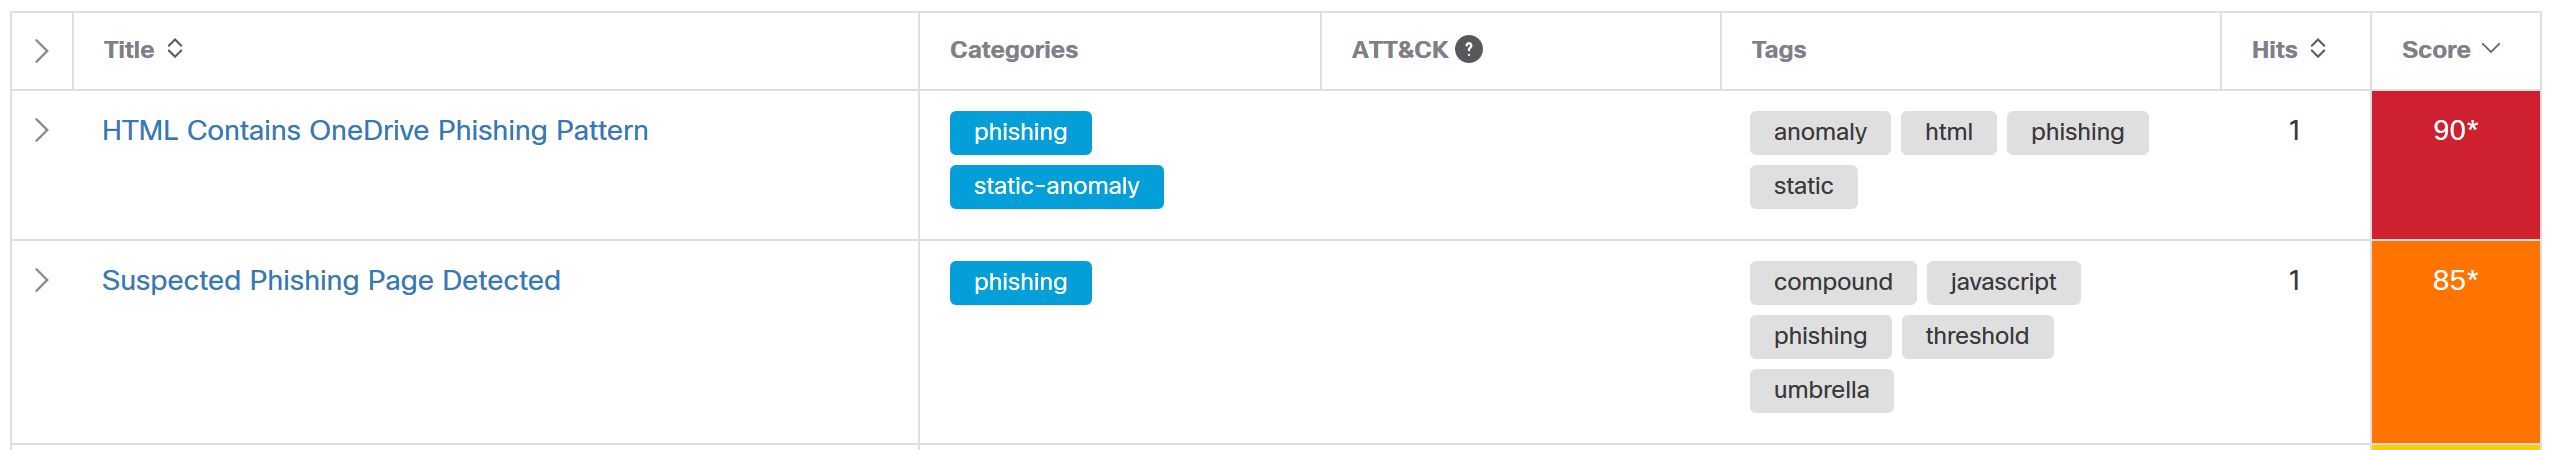The image size is (2551, 450).
Task: Expand the OneDrive Phishing Pattern row
Action: tap(41, 130)
